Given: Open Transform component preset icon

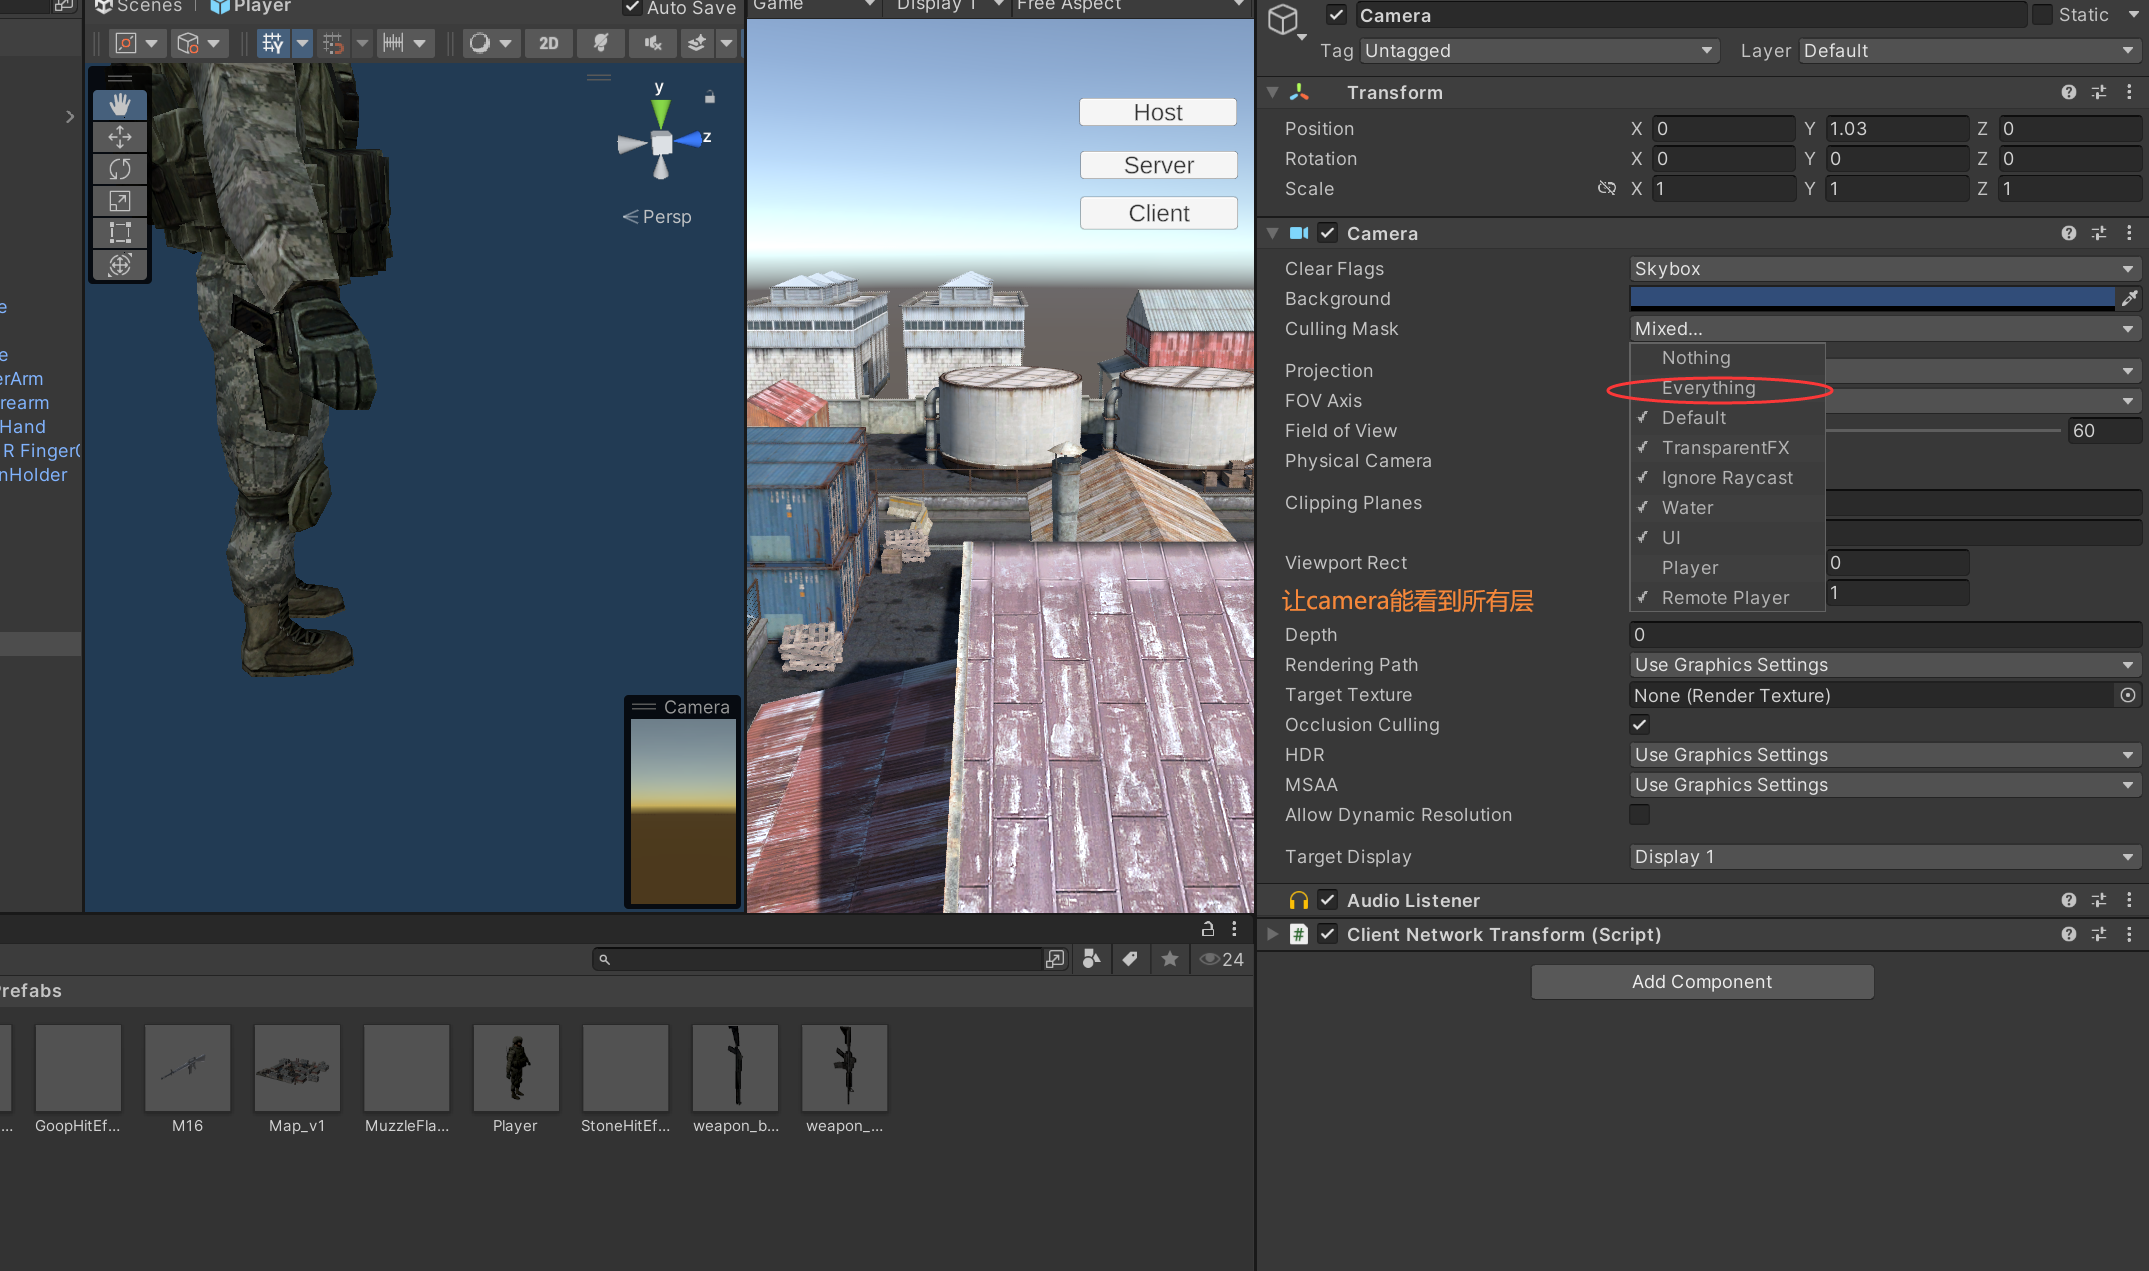Looking at the screenshot, I should click(2099, 92).
